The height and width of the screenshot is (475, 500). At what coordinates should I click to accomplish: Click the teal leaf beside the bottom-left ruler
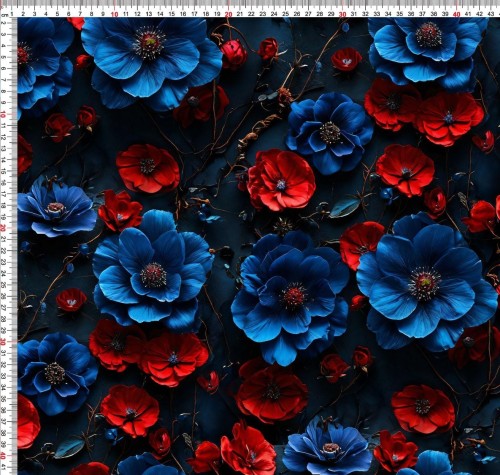point(69,448)
